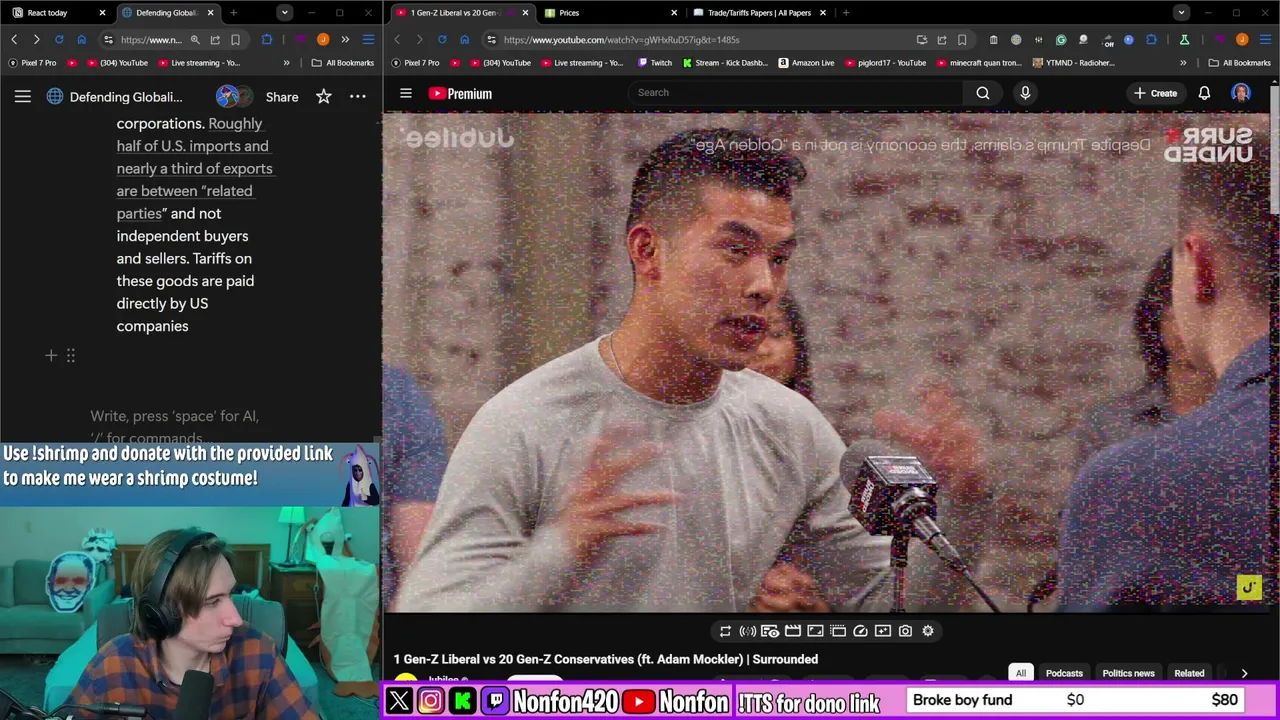Image resolution: width=1280 pixels, height=720 pixels.
Task: Open new tab in left browser window
Action: pos(233,12)
